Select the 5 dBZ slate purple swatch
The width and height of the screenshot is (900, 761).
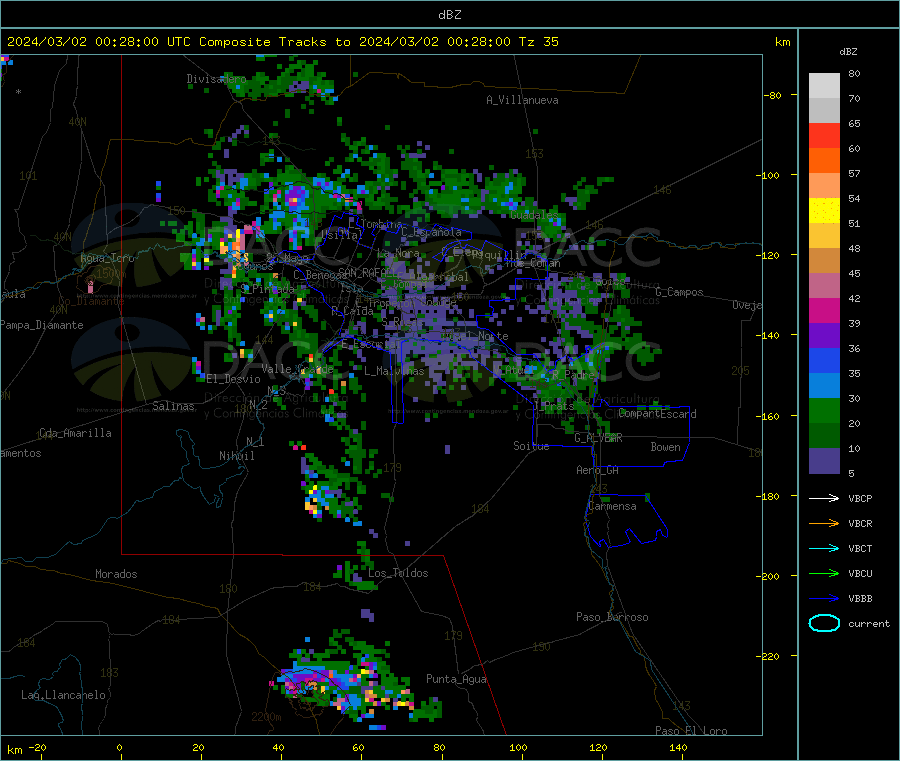point(824,460)
